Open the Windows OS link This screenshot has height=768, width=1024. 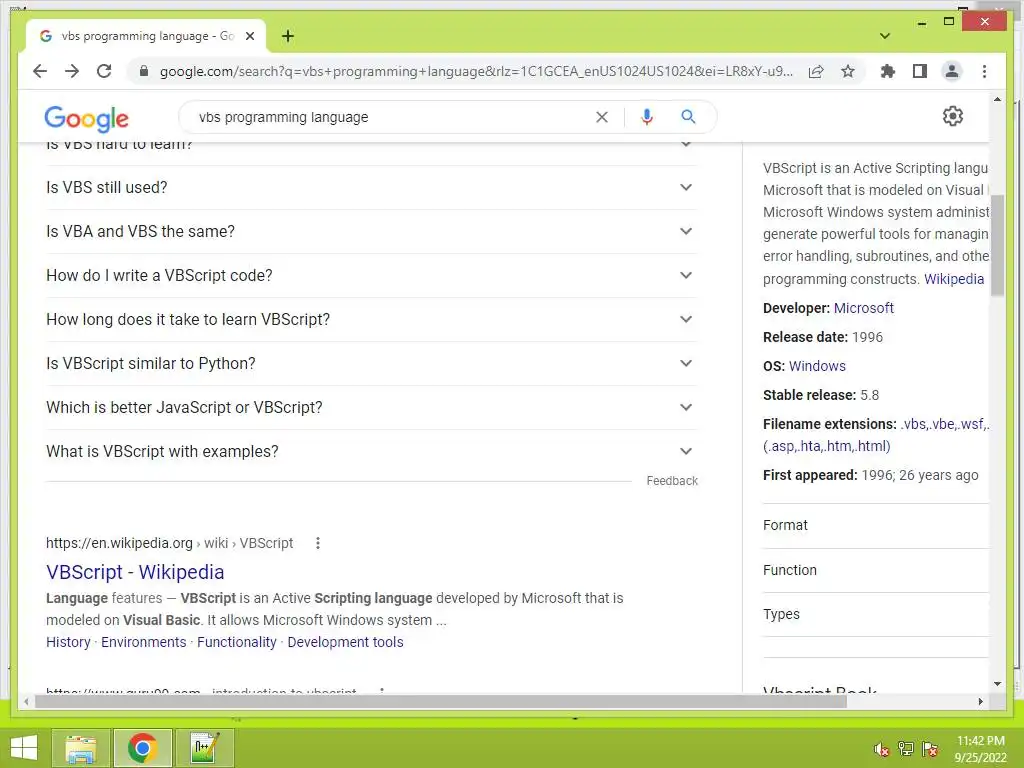click(817, 366)
